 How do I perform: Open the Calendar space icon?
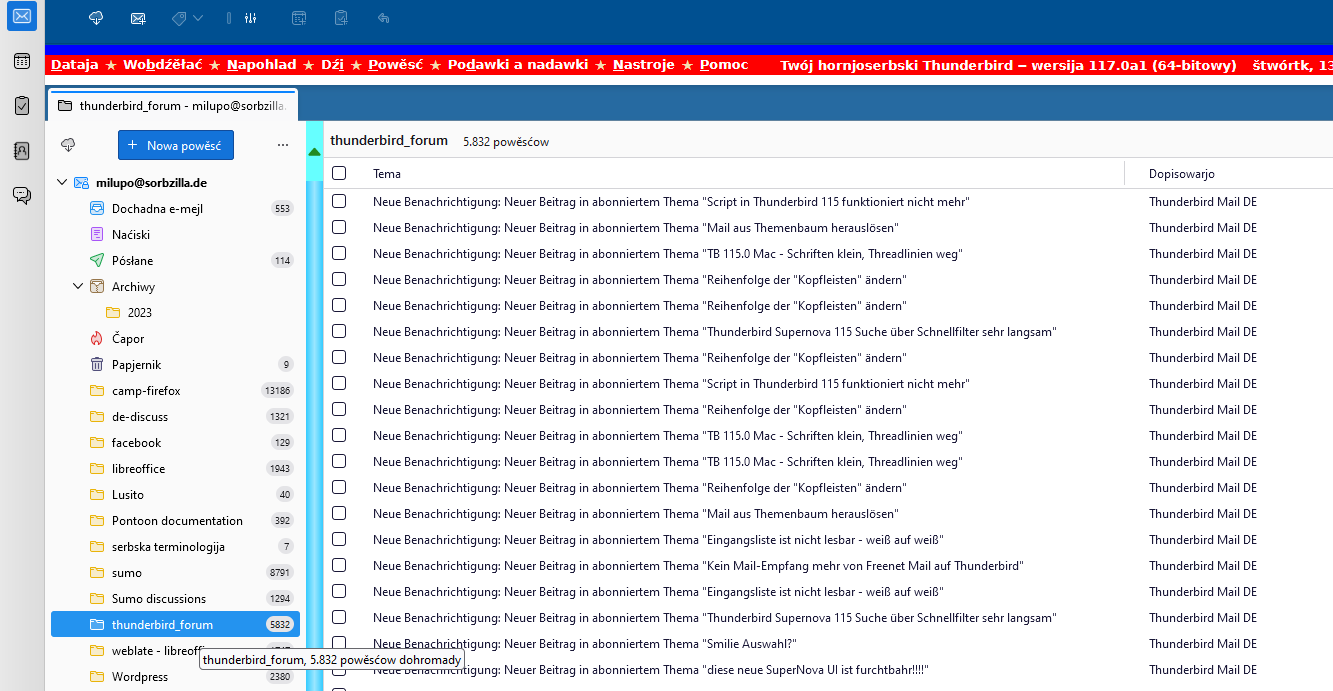click(x=22, y=61)
